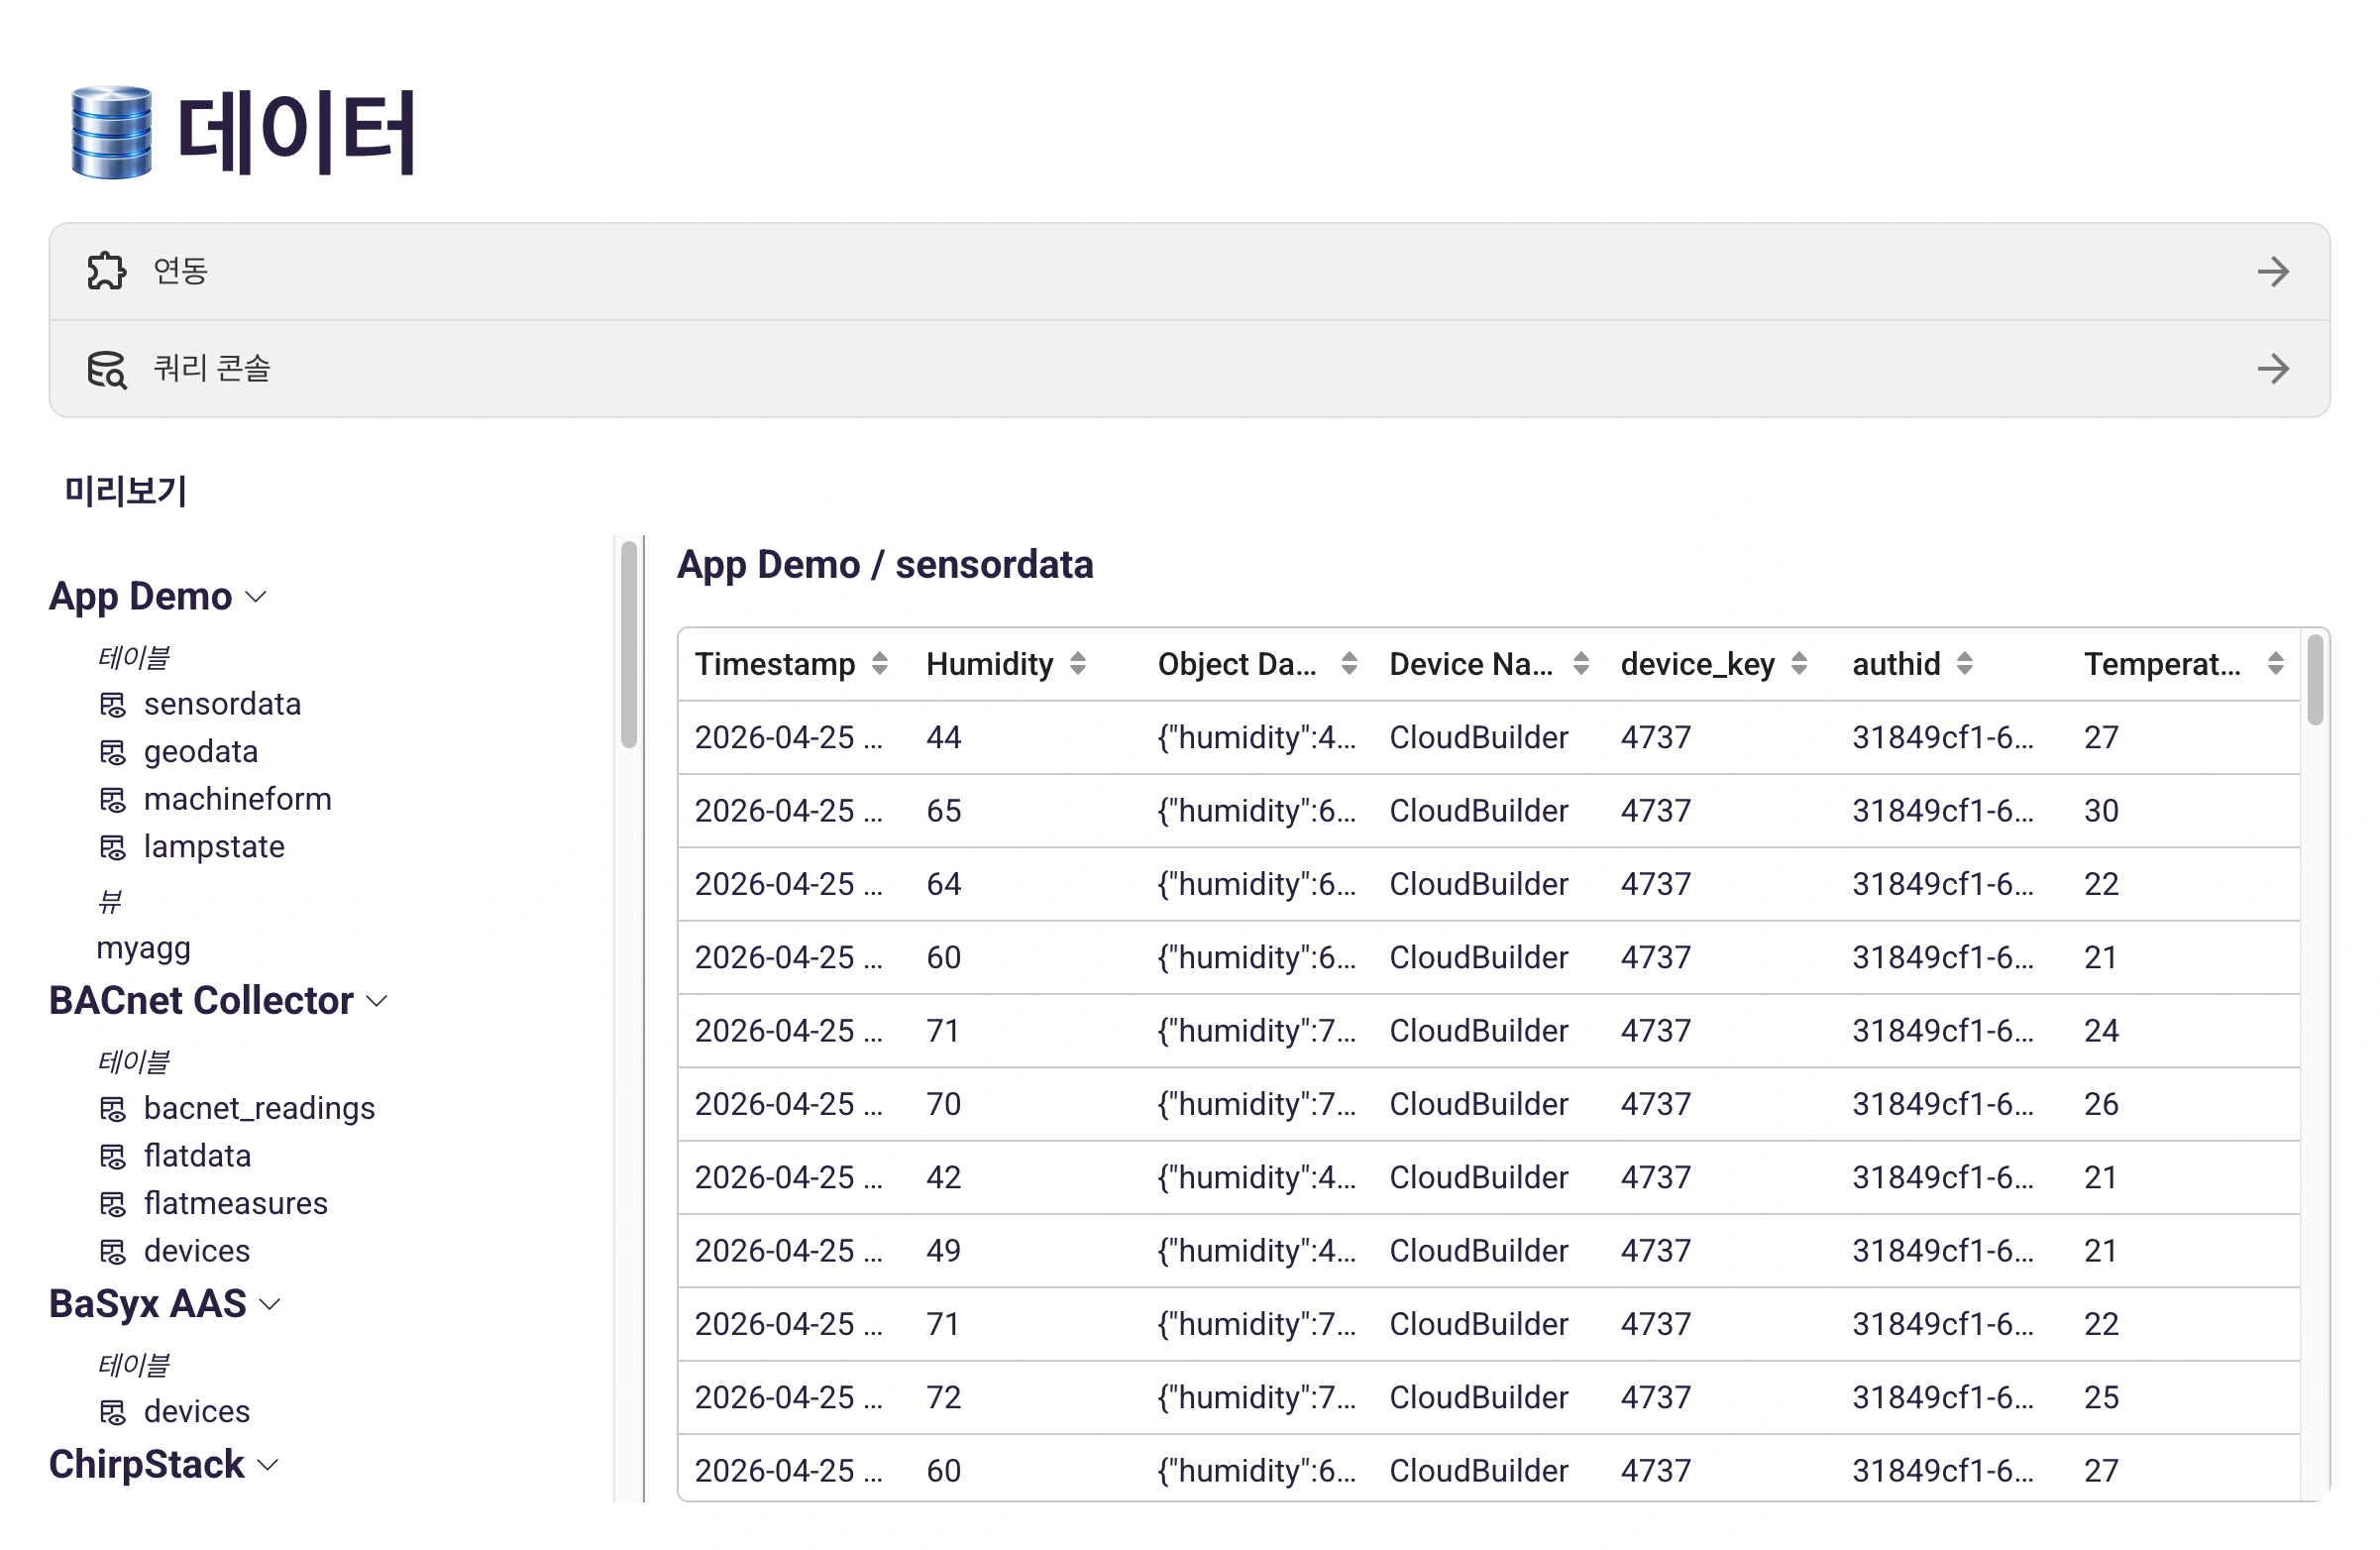
Task: Preview the devices table under BACnet Collector
Action: [x=197, y=1251]
